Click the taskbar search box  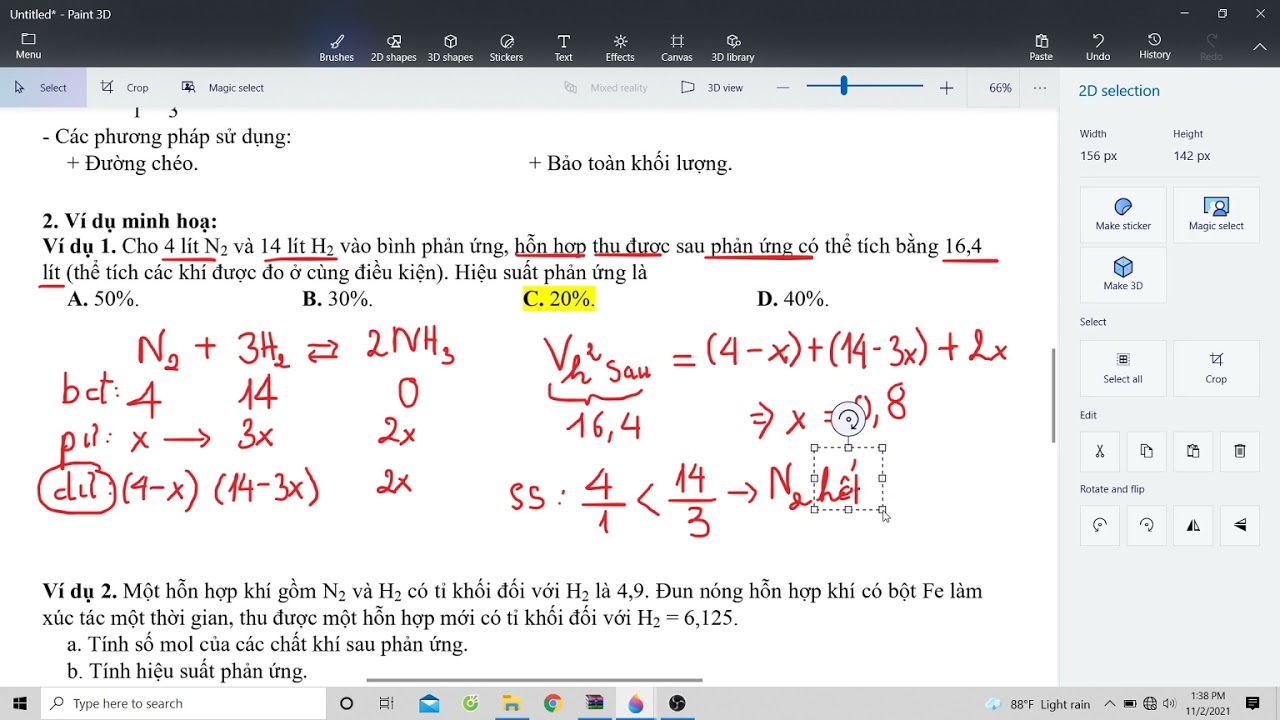(184, 703)
